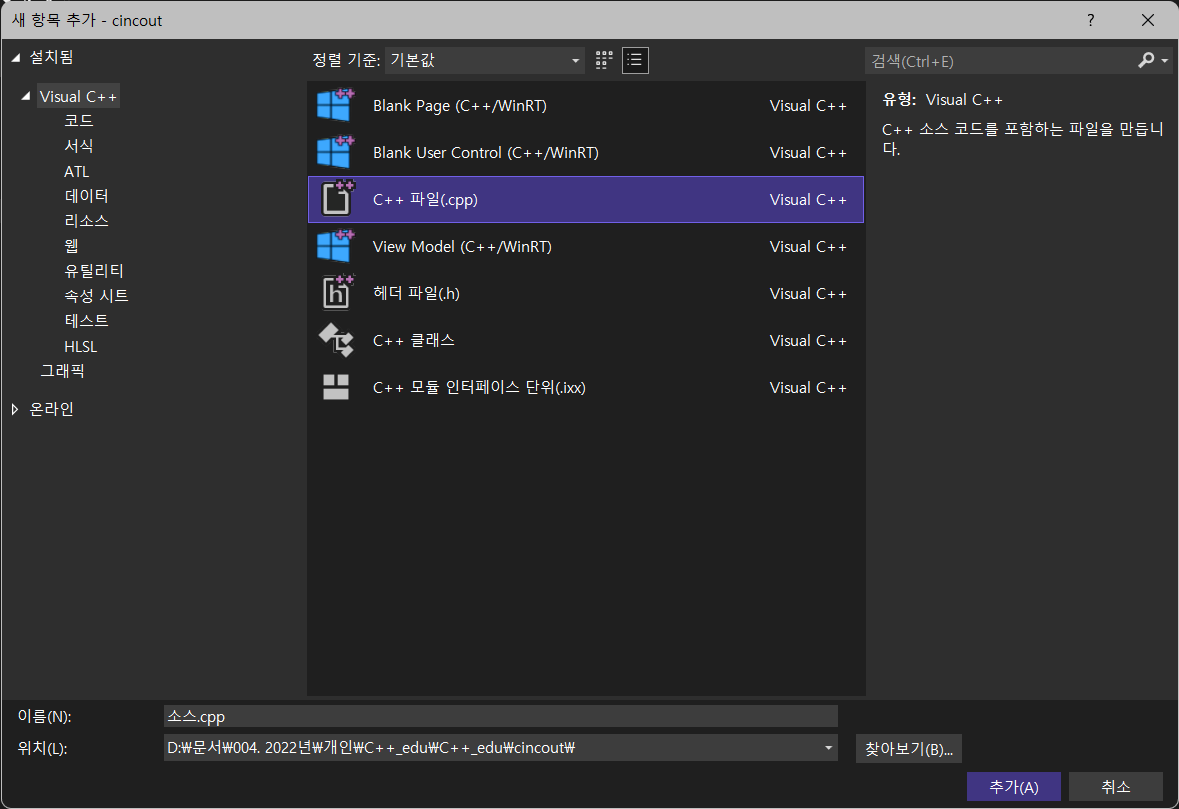
Task: Select the ATL category
Action: pos(77,171)
